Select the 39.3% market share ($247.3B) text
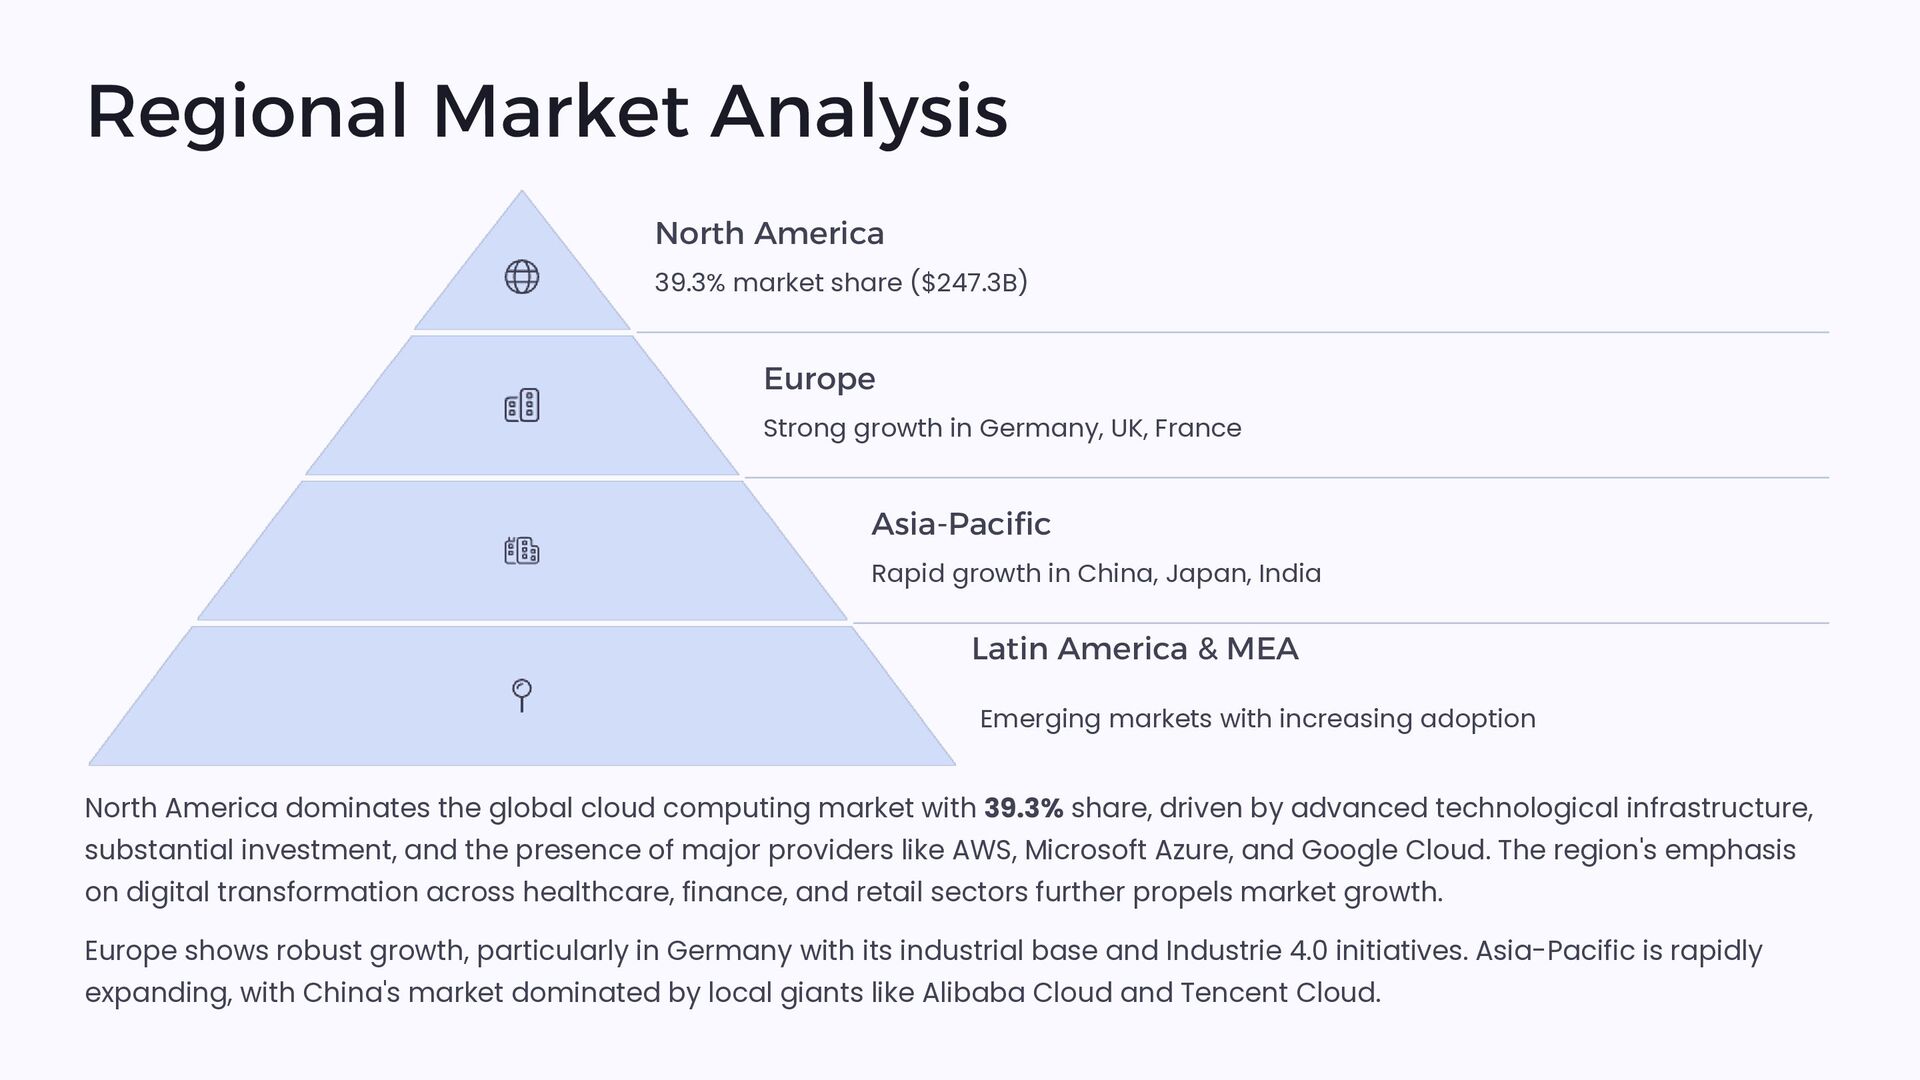 click(x=840, y=283)
